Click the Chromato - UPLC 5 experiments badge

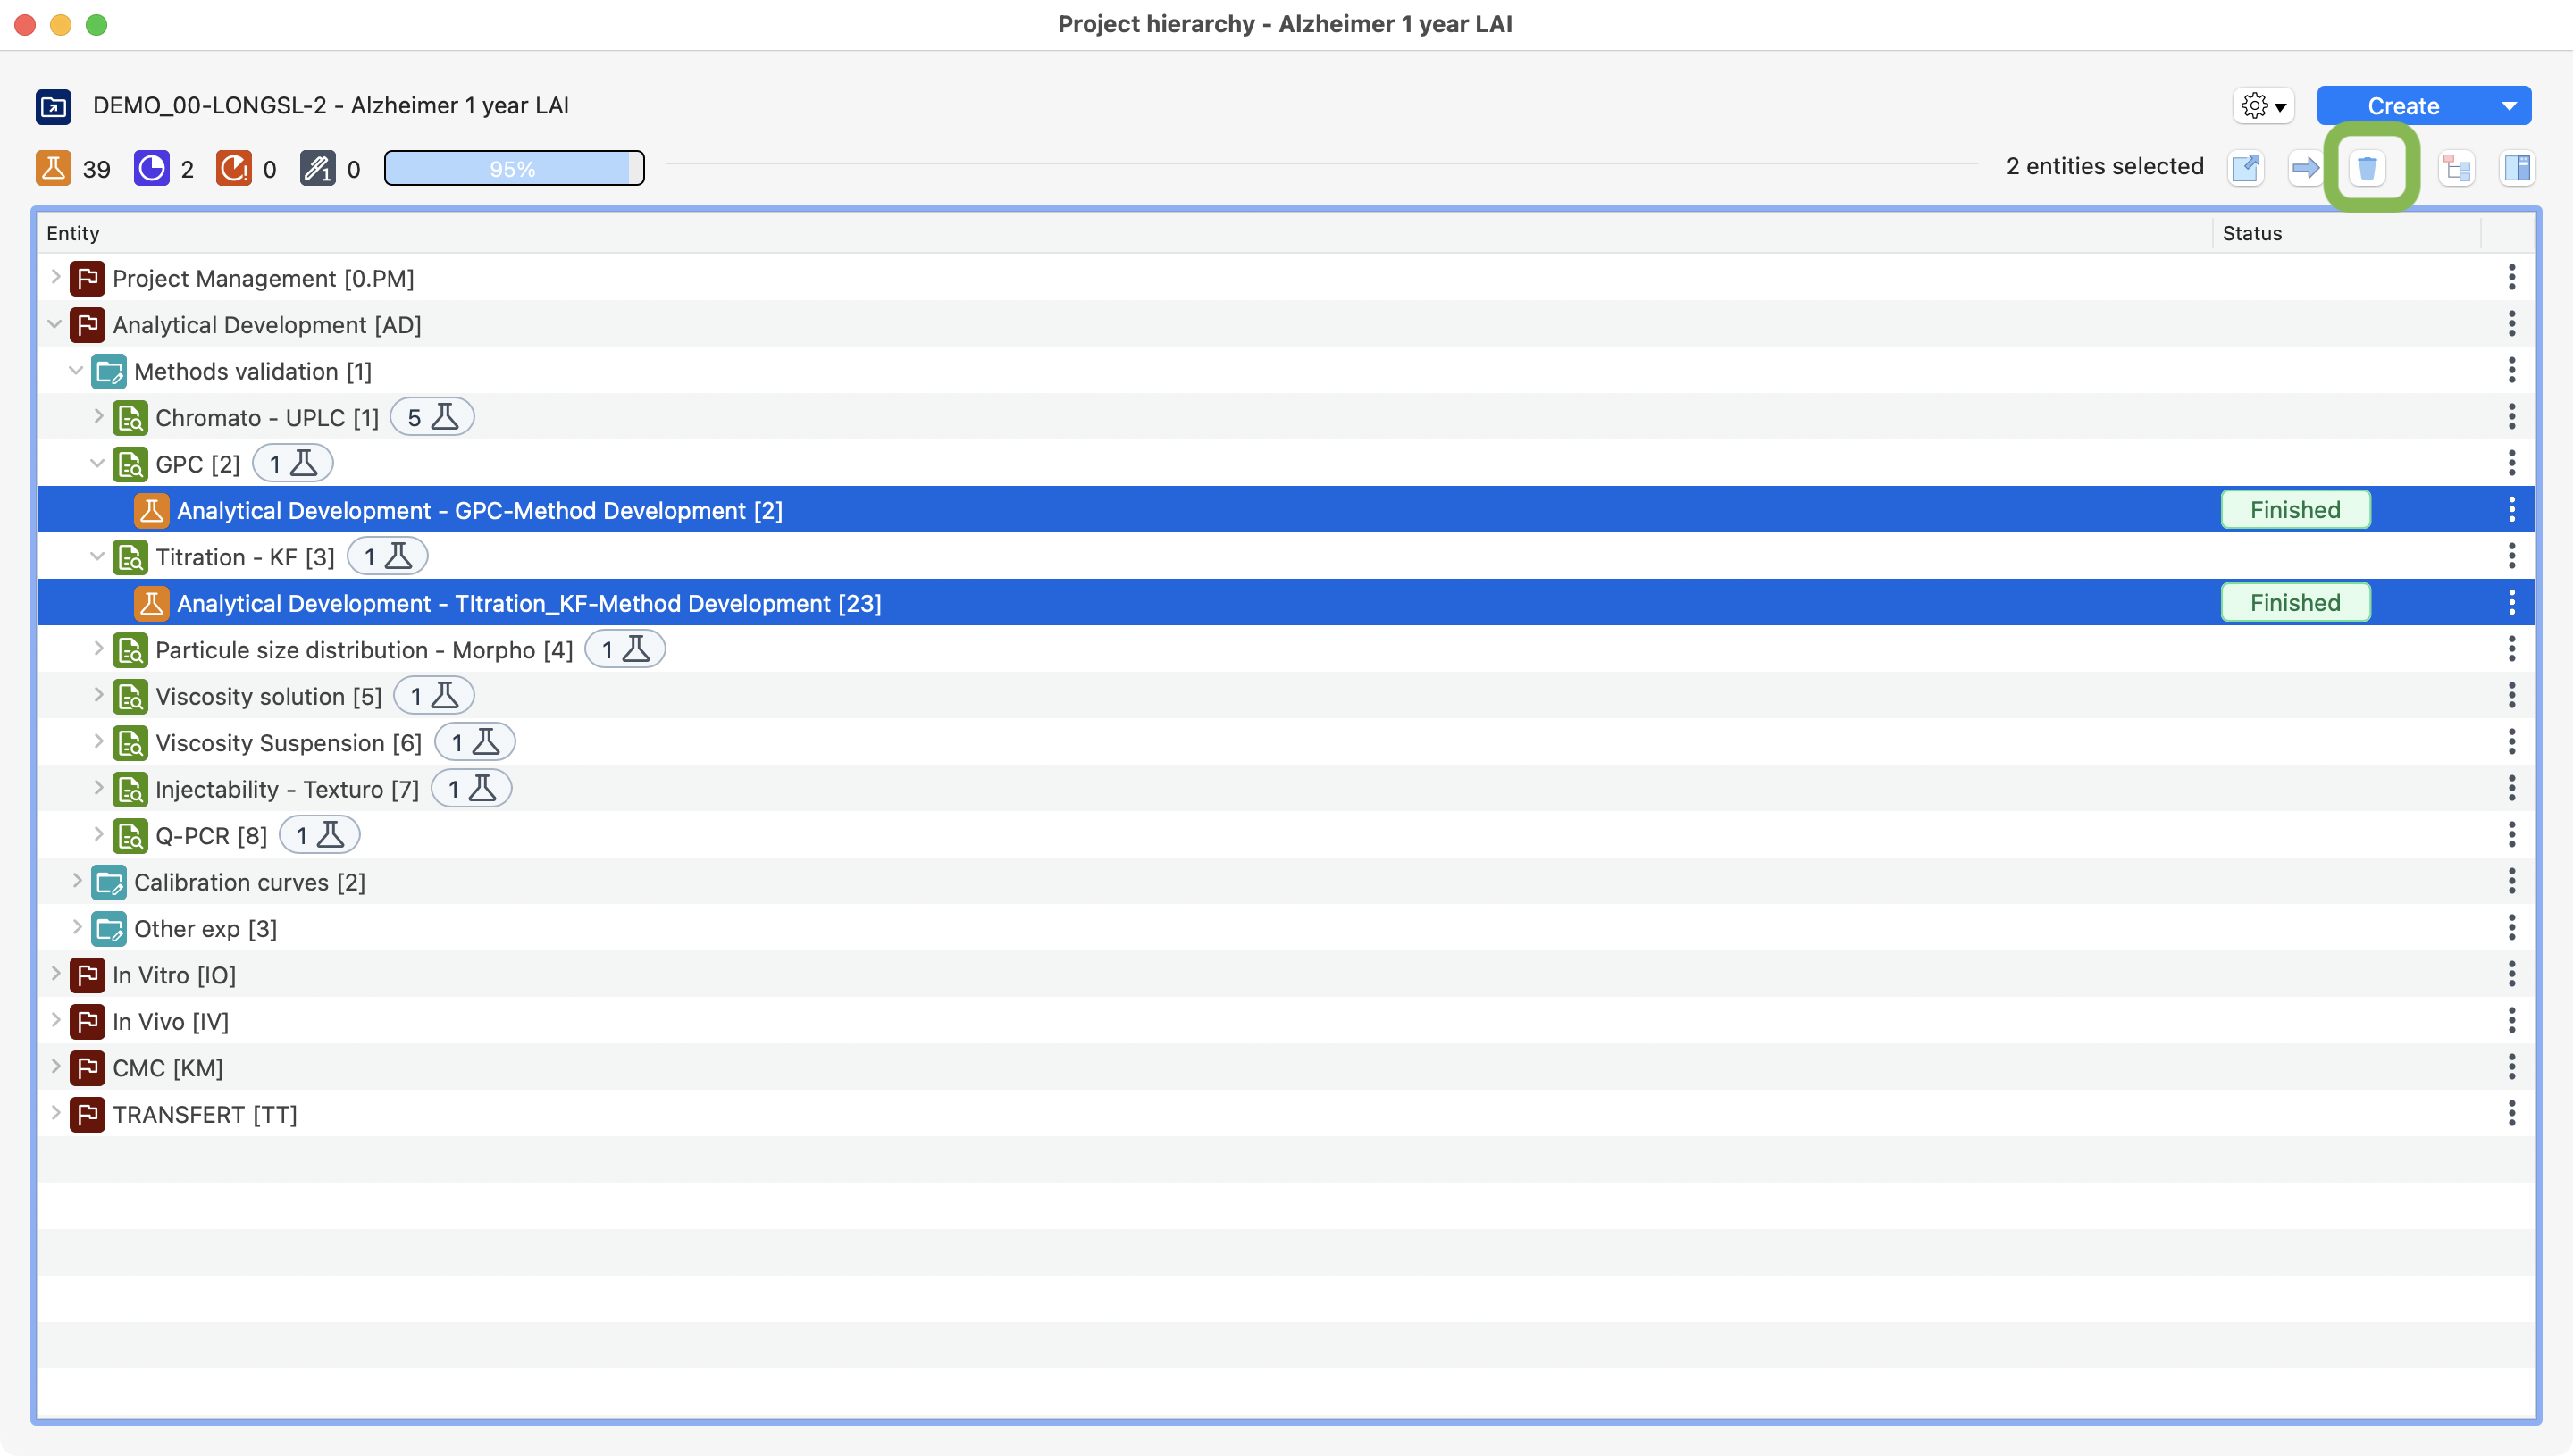[x=432, y=417]
